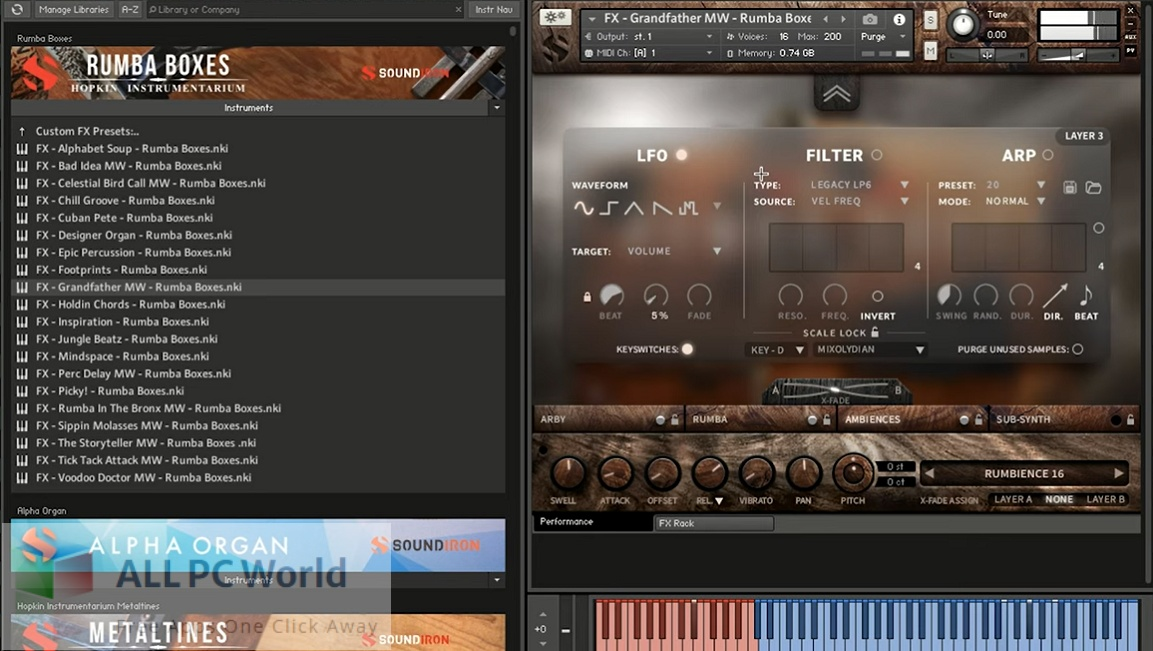Expand the LFO Target Volume dropdown
The height and width of the screenshot is (651, 1153).
coord(716,251)
